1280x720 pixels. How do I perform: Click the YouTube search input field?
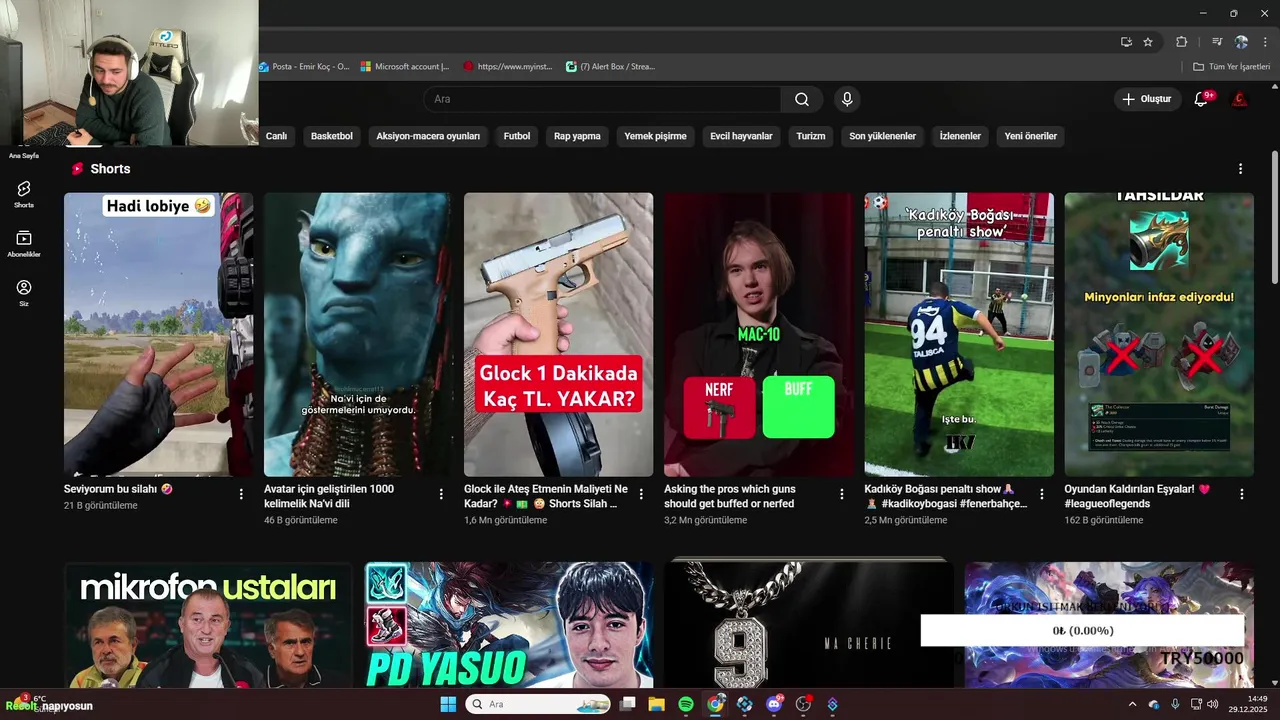(603, 99)
